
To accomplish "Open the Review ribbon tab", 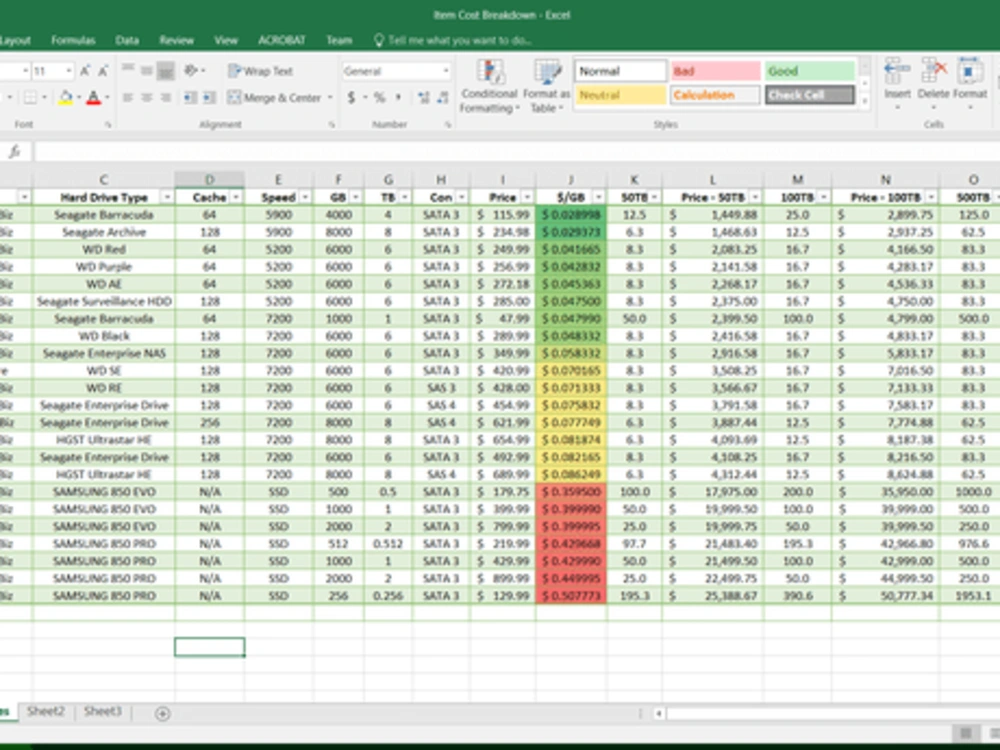I will (x=176, y=40).
